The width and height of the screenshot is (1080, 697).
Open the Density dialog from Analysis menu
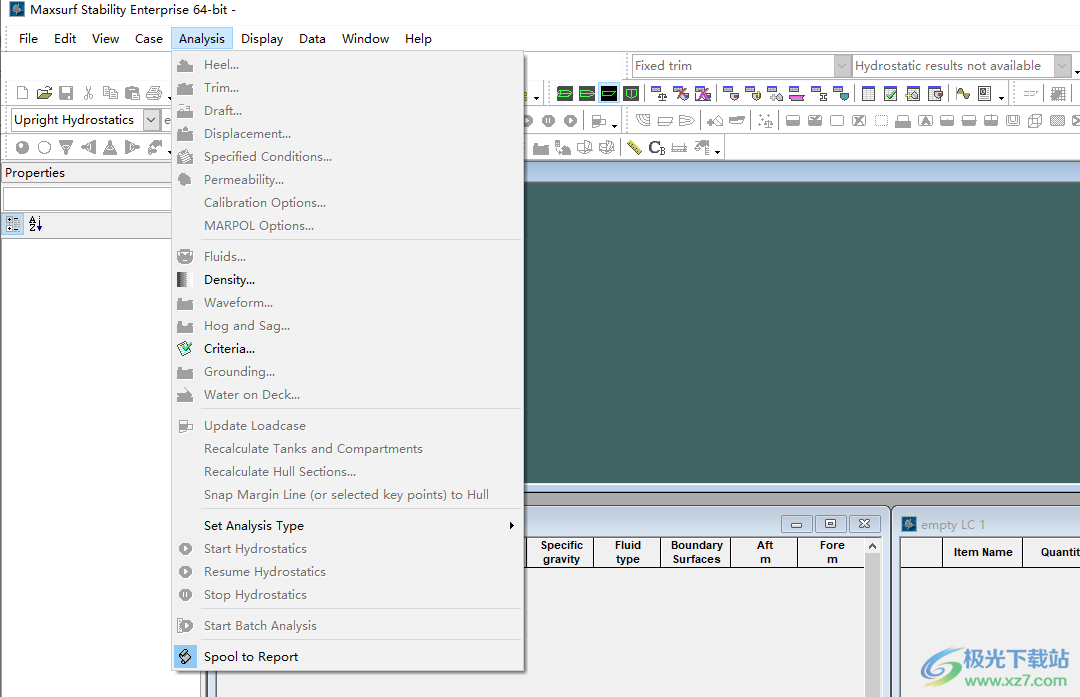tap(229, 280)
